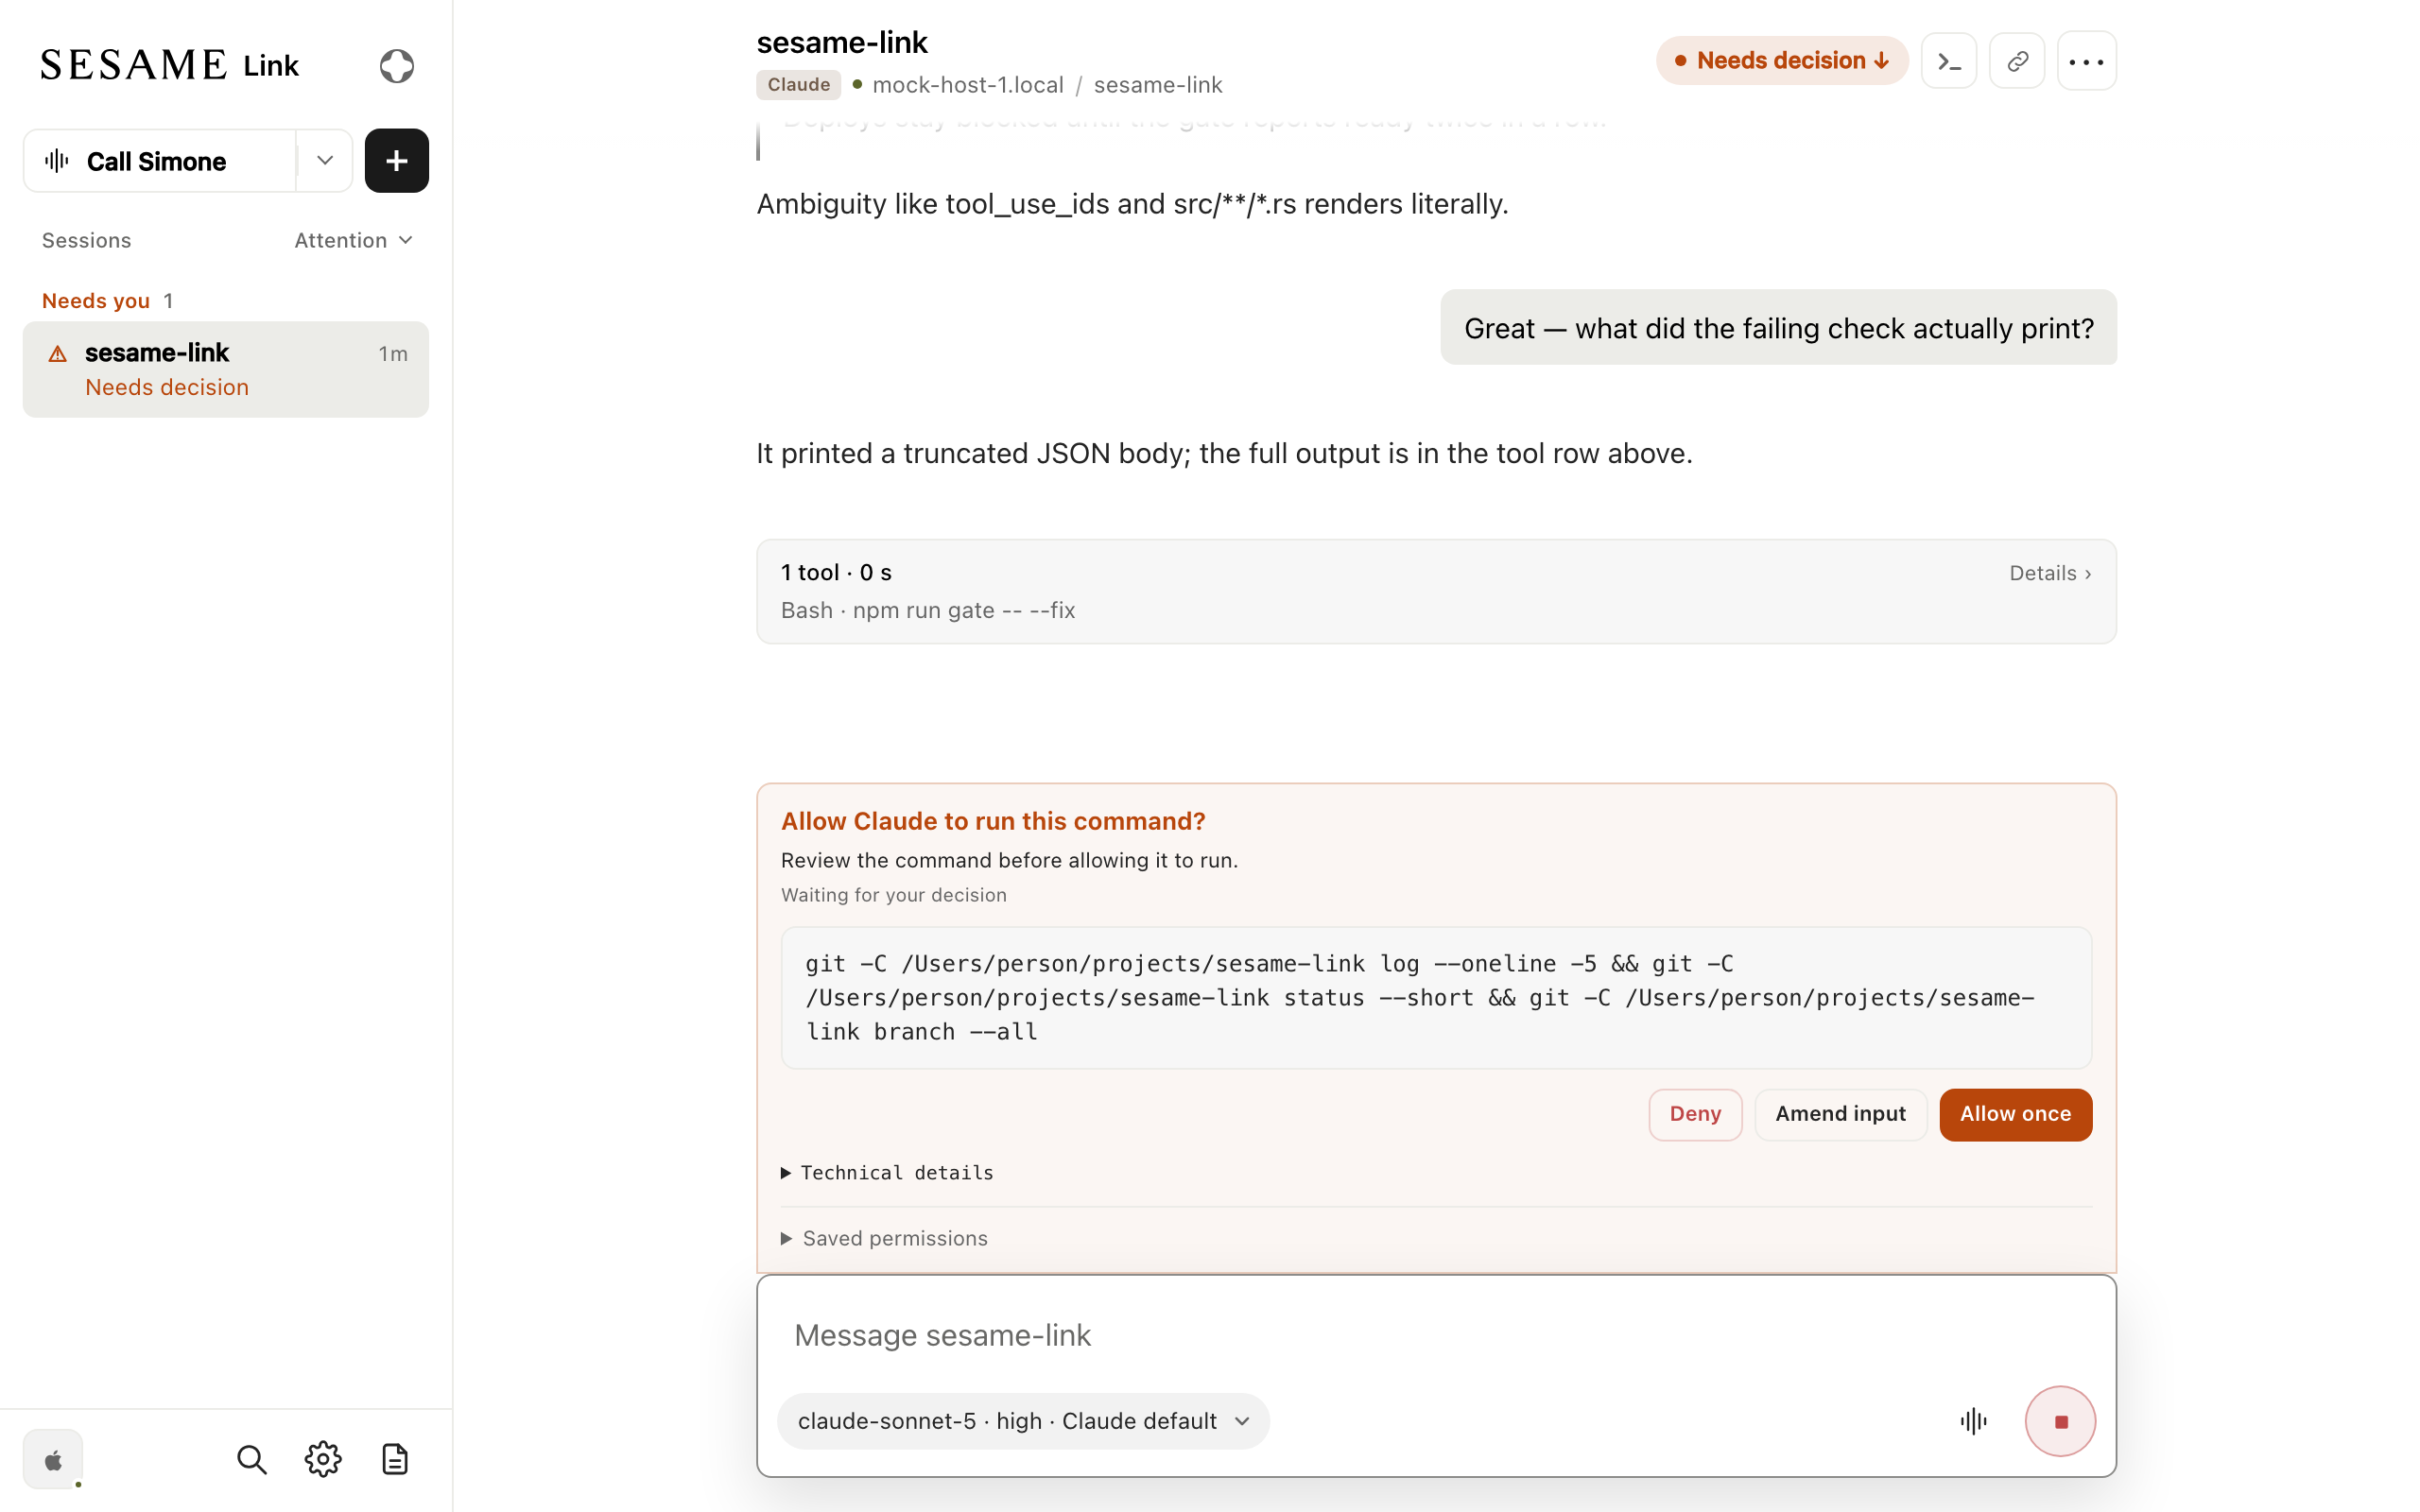Open the claude-sonnet-5 model selector dropdown
Screen dimensions: 2420x1512
1023,1421
